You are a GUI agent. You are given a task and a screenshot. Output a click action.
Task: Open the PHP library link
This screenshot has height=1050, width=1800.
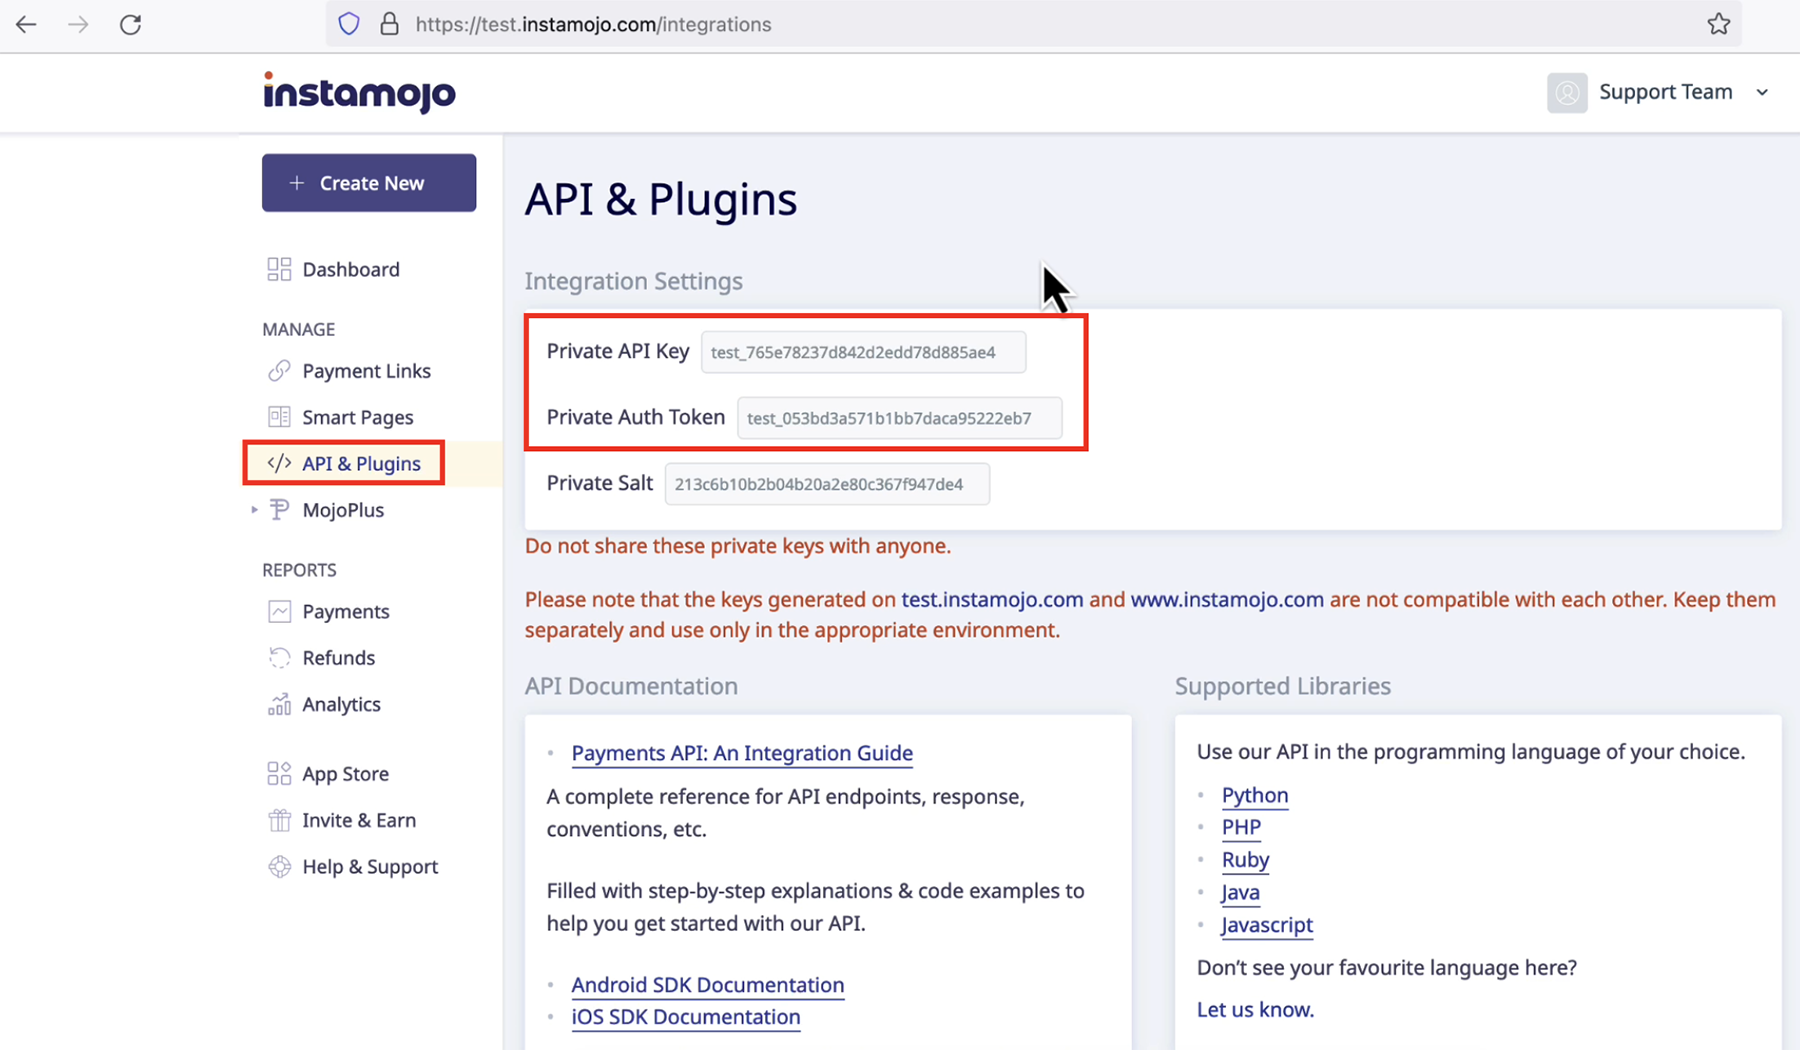(1241, 828)
